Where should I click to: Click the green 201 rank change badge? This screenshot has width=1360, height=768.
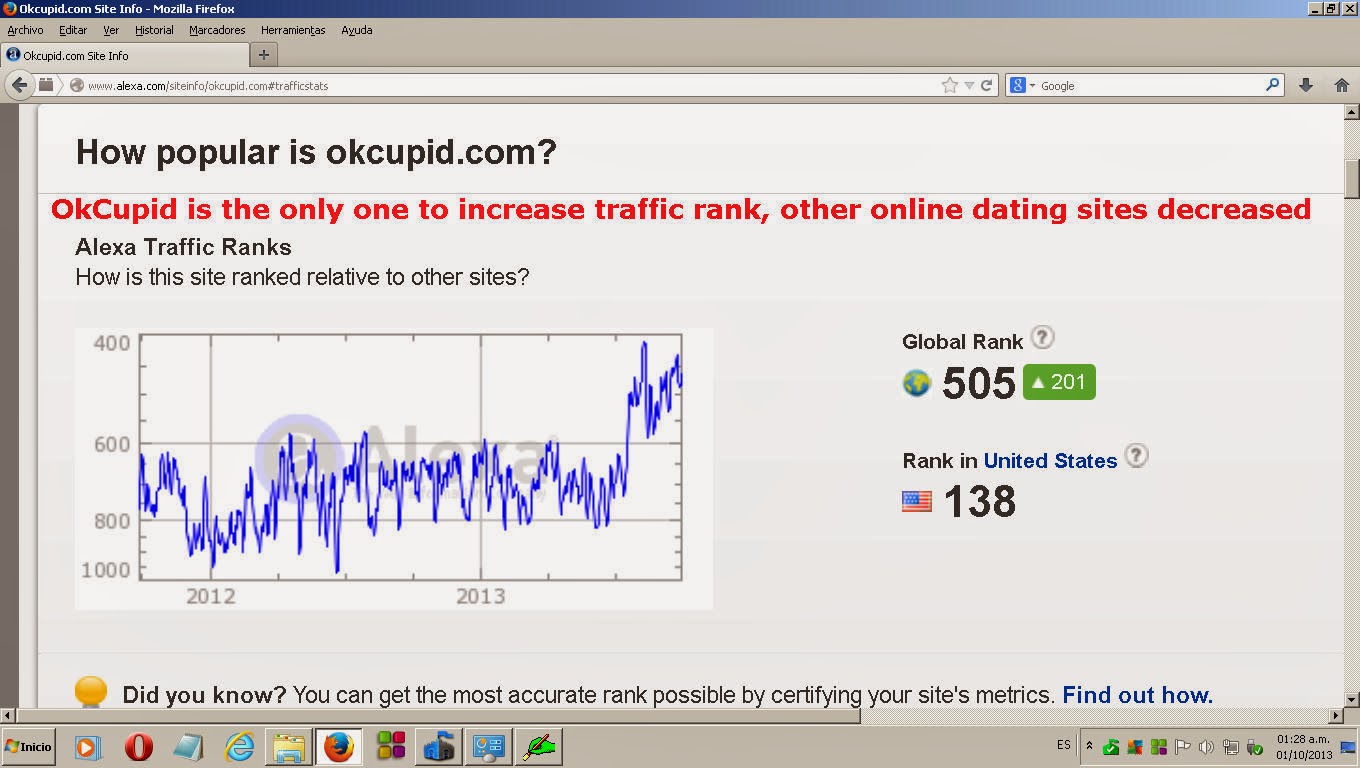click(1059, 382)
